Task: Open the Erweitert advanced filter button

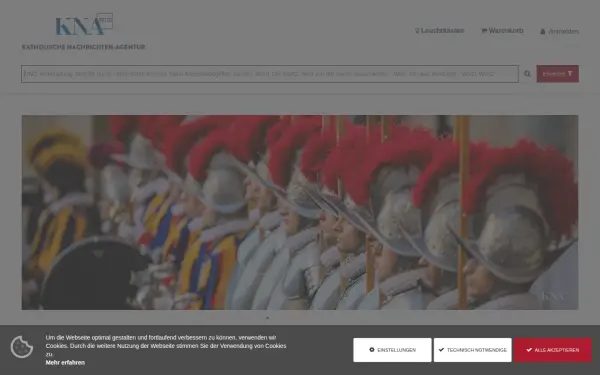Action: (x=557, y=74)
